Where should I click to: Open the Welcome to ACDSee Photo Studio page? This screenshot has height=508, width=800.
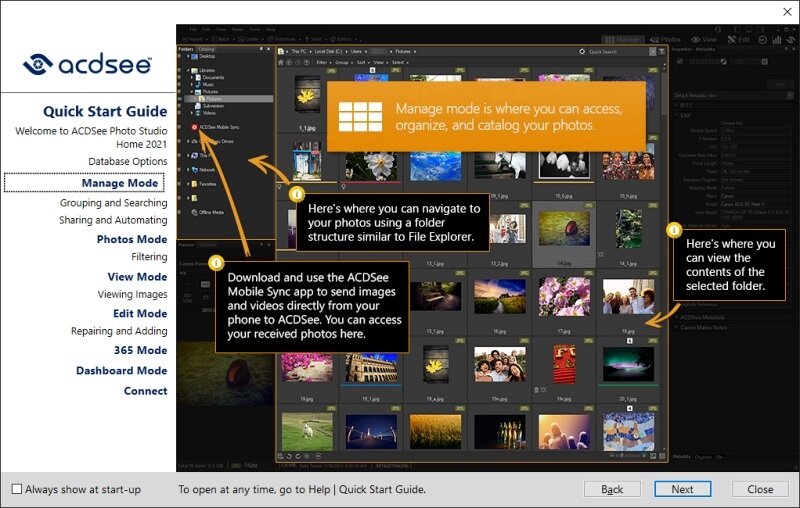click(x=91, y=138)
